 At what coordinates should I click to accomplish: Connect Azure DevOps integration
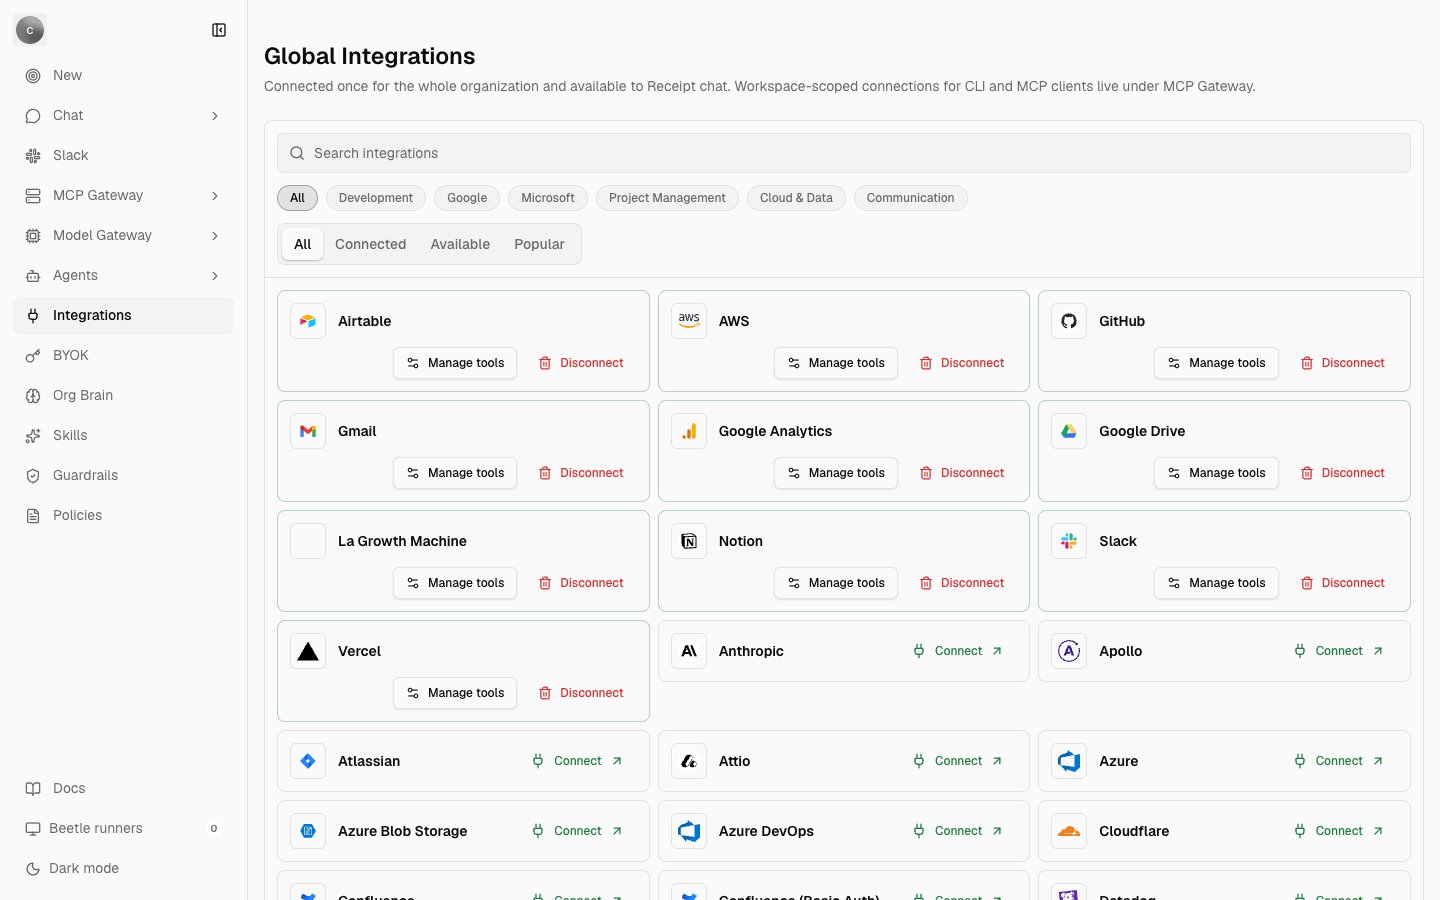click(958, 831)
